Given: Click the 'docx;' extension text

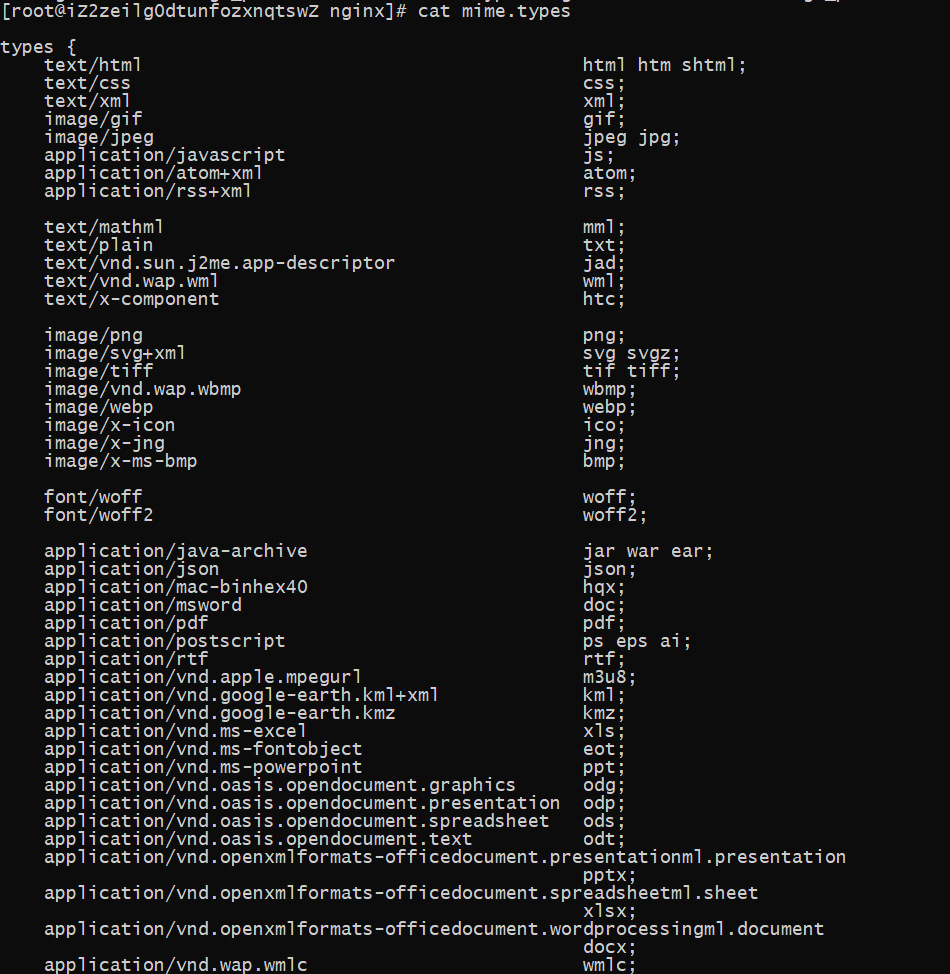Looking at the screenshot, I should (610, 948).
